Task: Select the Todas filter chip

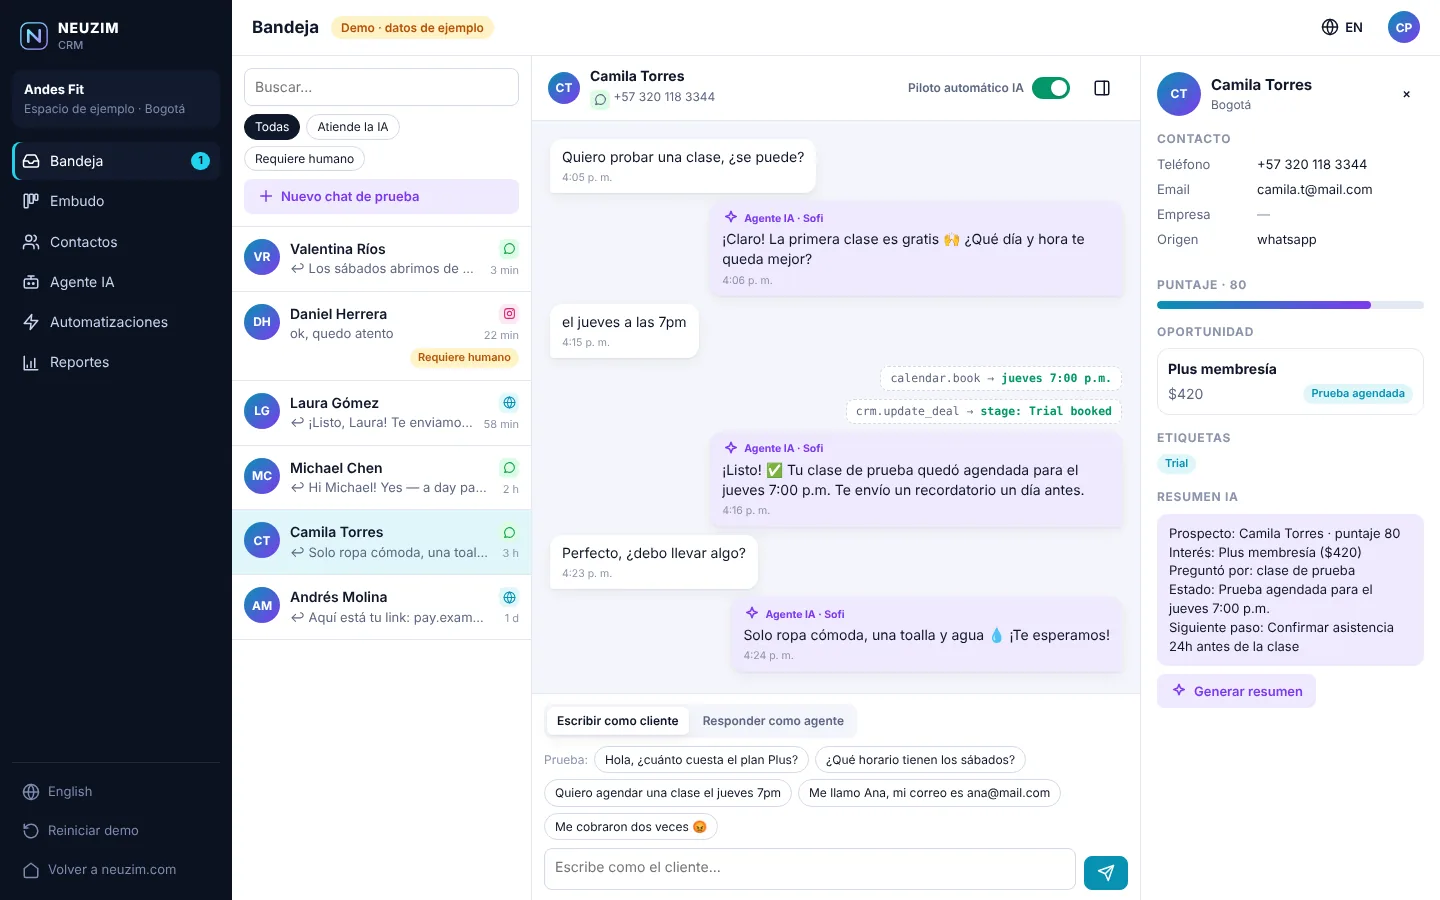Action: point(272,127)
